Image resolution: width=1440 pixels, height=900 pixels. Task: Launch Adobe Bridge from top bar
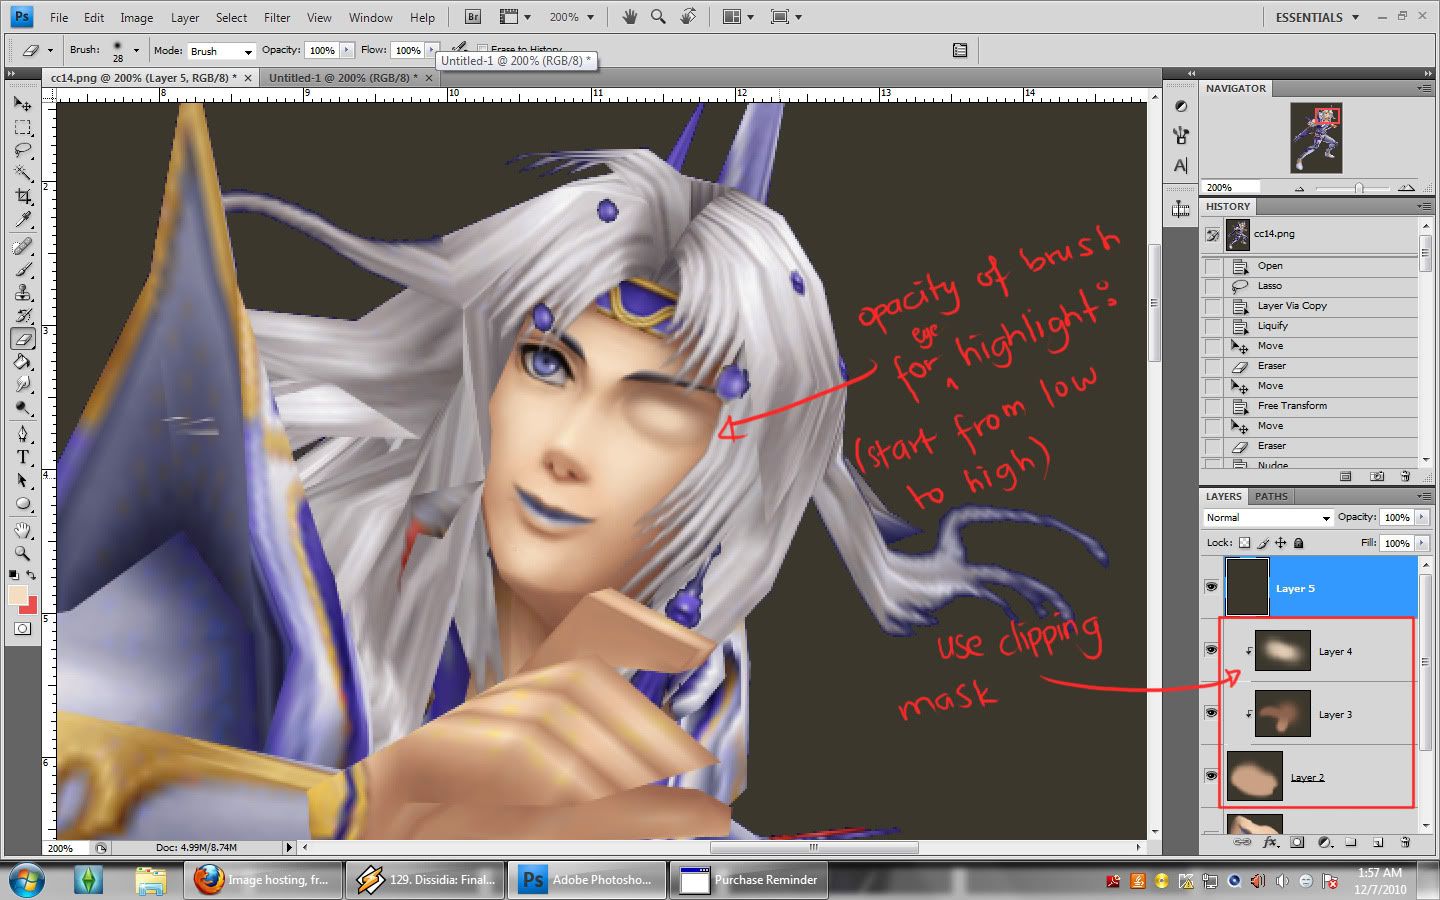(474, 17)
